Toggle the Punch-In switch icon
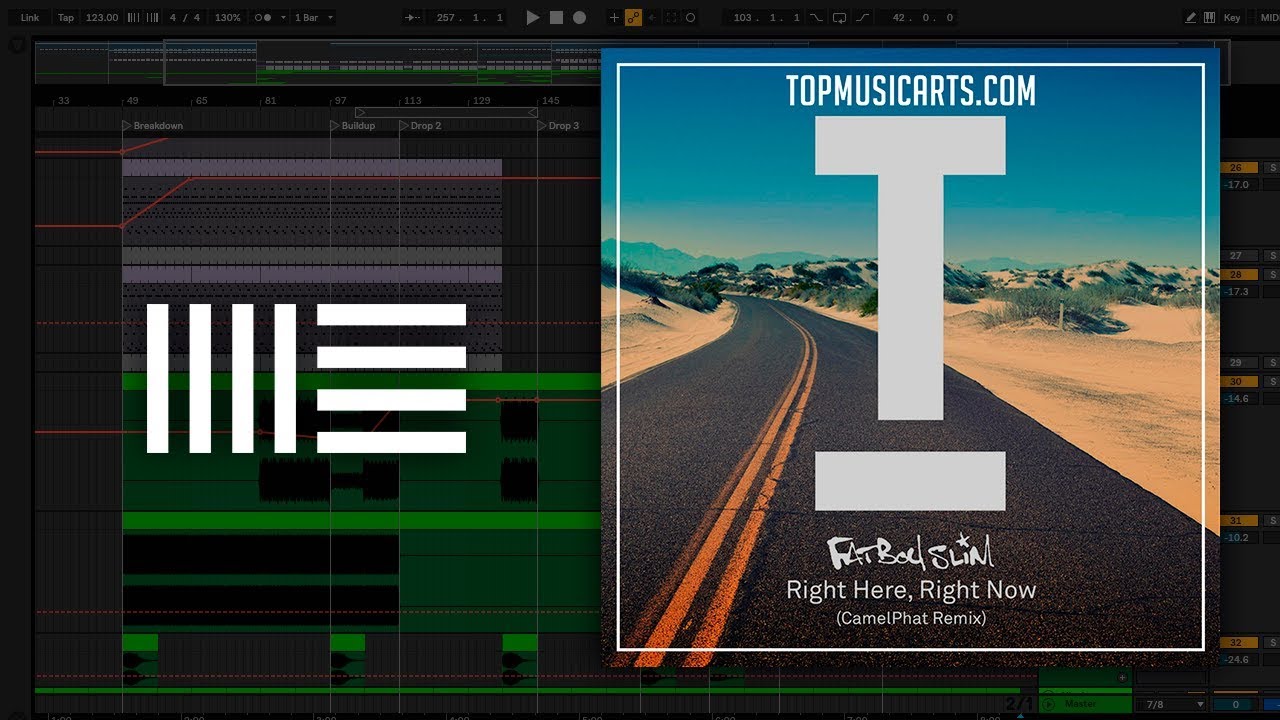 (x=817, y=18)
